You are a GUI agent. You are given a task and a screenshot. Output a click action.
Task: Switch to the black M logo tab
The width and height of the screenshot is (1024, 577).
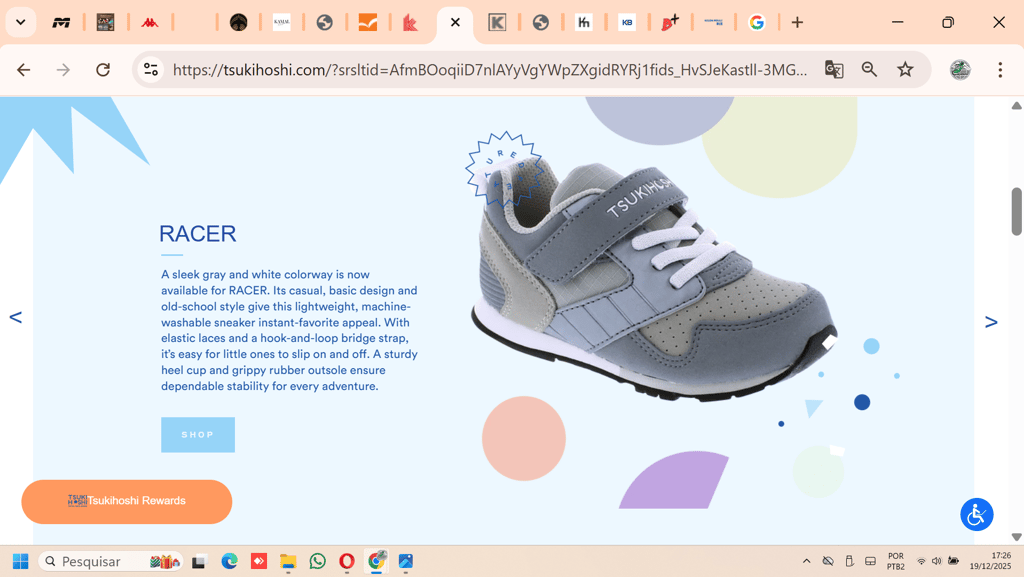click(61, 23)
